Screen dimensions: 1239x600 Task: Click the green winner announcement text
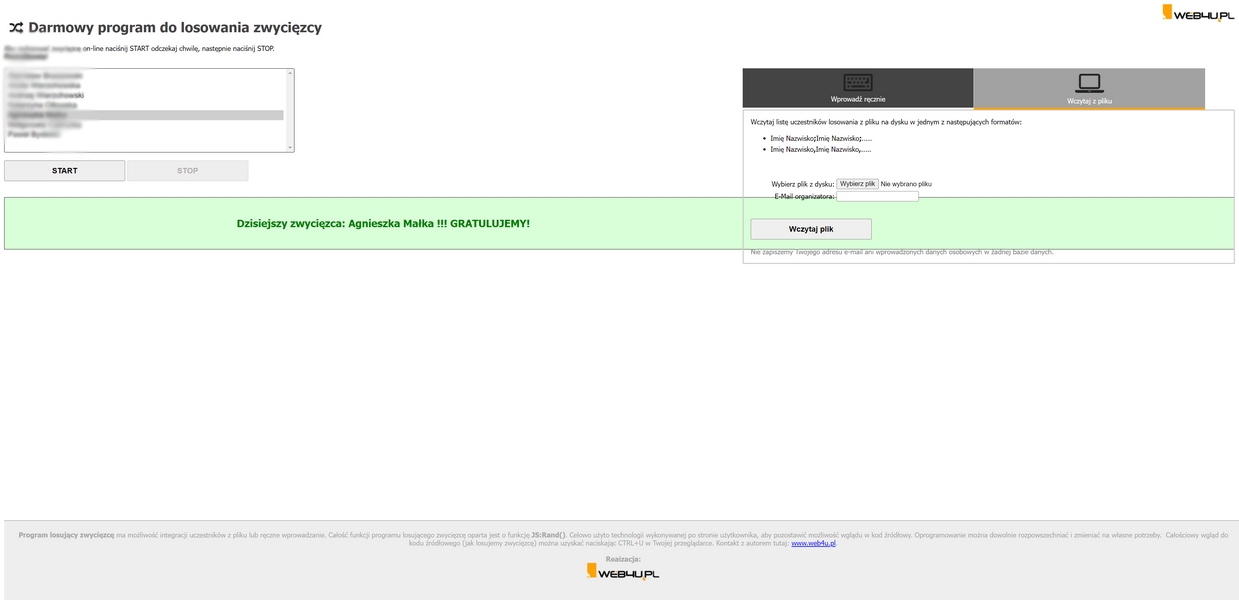(383, 224)
